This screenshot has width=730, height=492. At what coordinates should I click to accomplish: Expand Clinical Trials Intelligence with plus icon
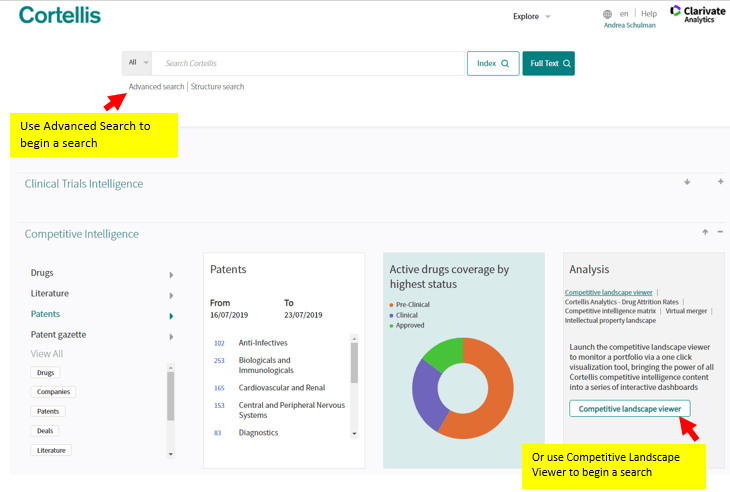click(720, 182)
